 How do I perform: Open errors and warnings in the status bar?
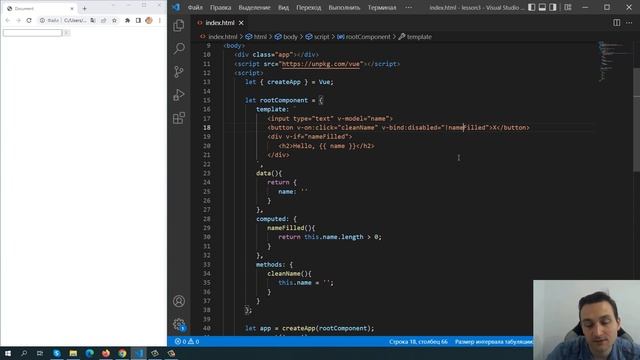click(x=187, y=342)
